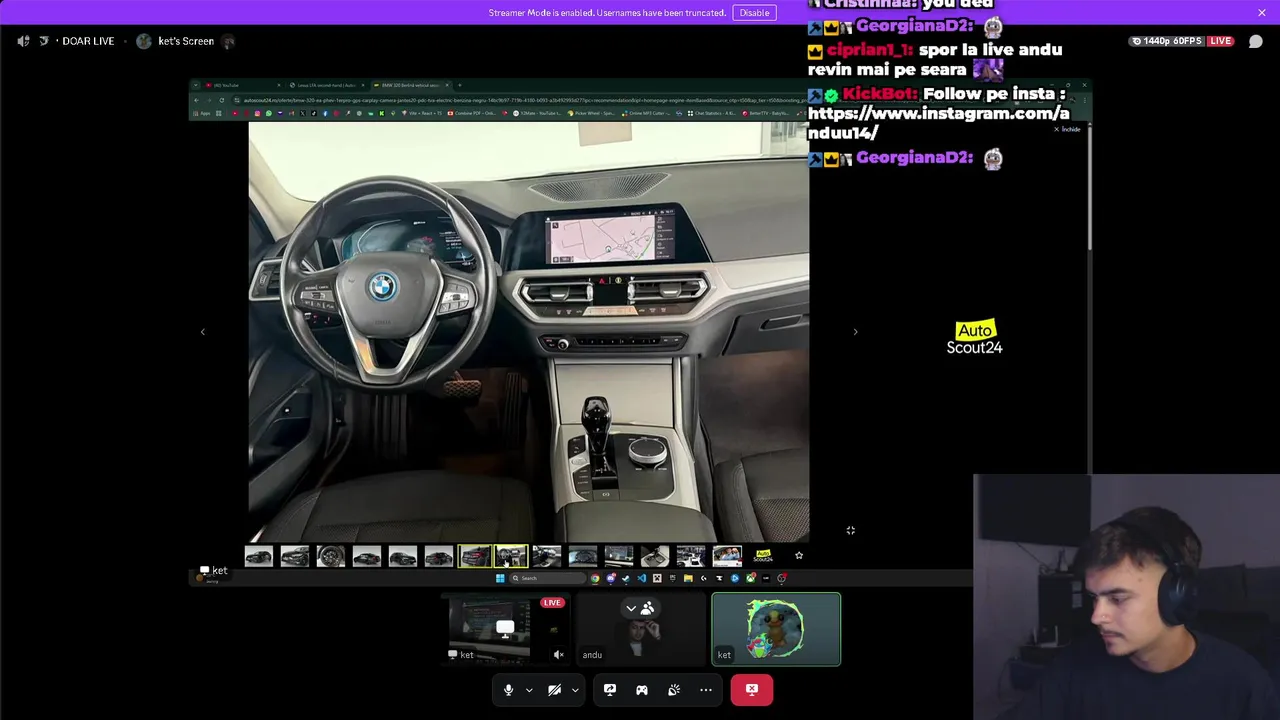Select the thumbnail showing people at the dealership
This screenshot has height=720, width=1280.
click(x=727, y=556)
